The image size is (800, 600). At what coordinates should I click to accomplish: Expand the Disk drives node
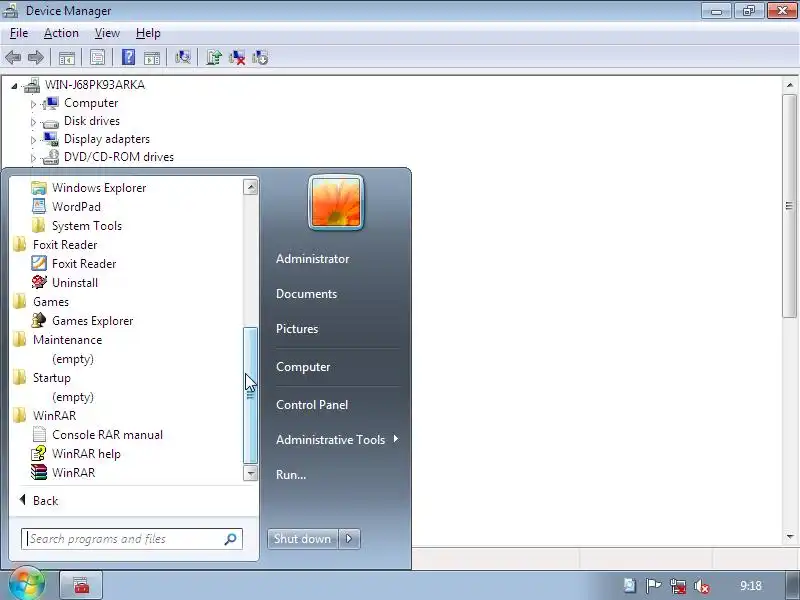33,122
